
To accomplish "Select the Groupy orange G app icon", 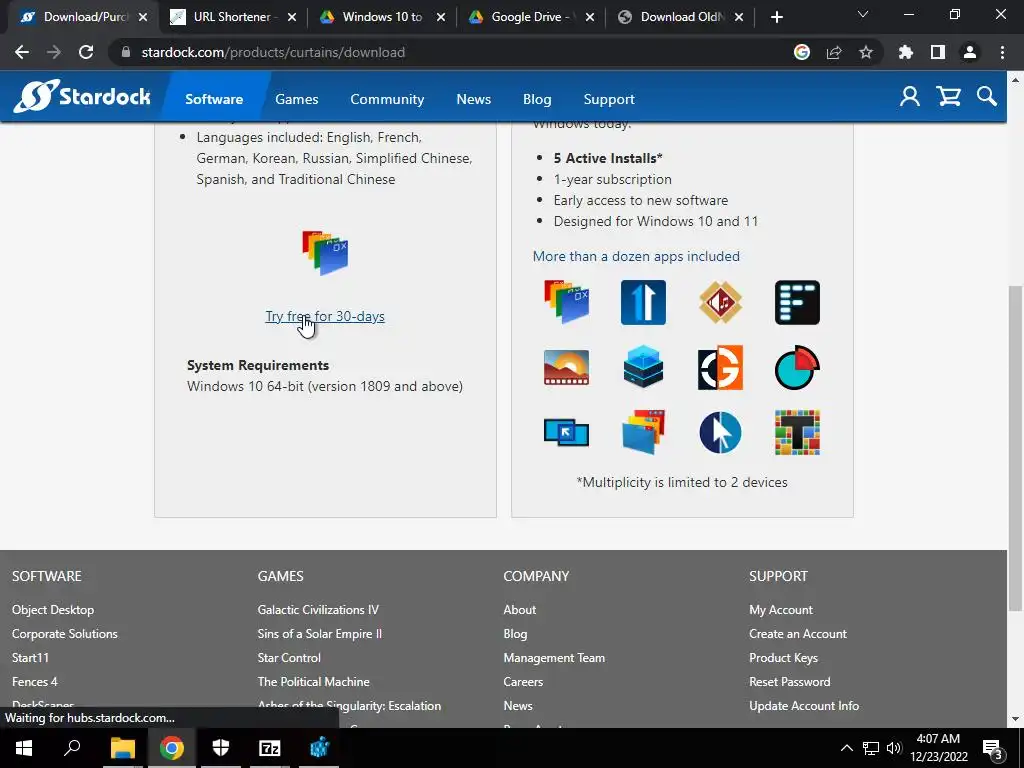I will pyautogui.click(x=720, y=368).
